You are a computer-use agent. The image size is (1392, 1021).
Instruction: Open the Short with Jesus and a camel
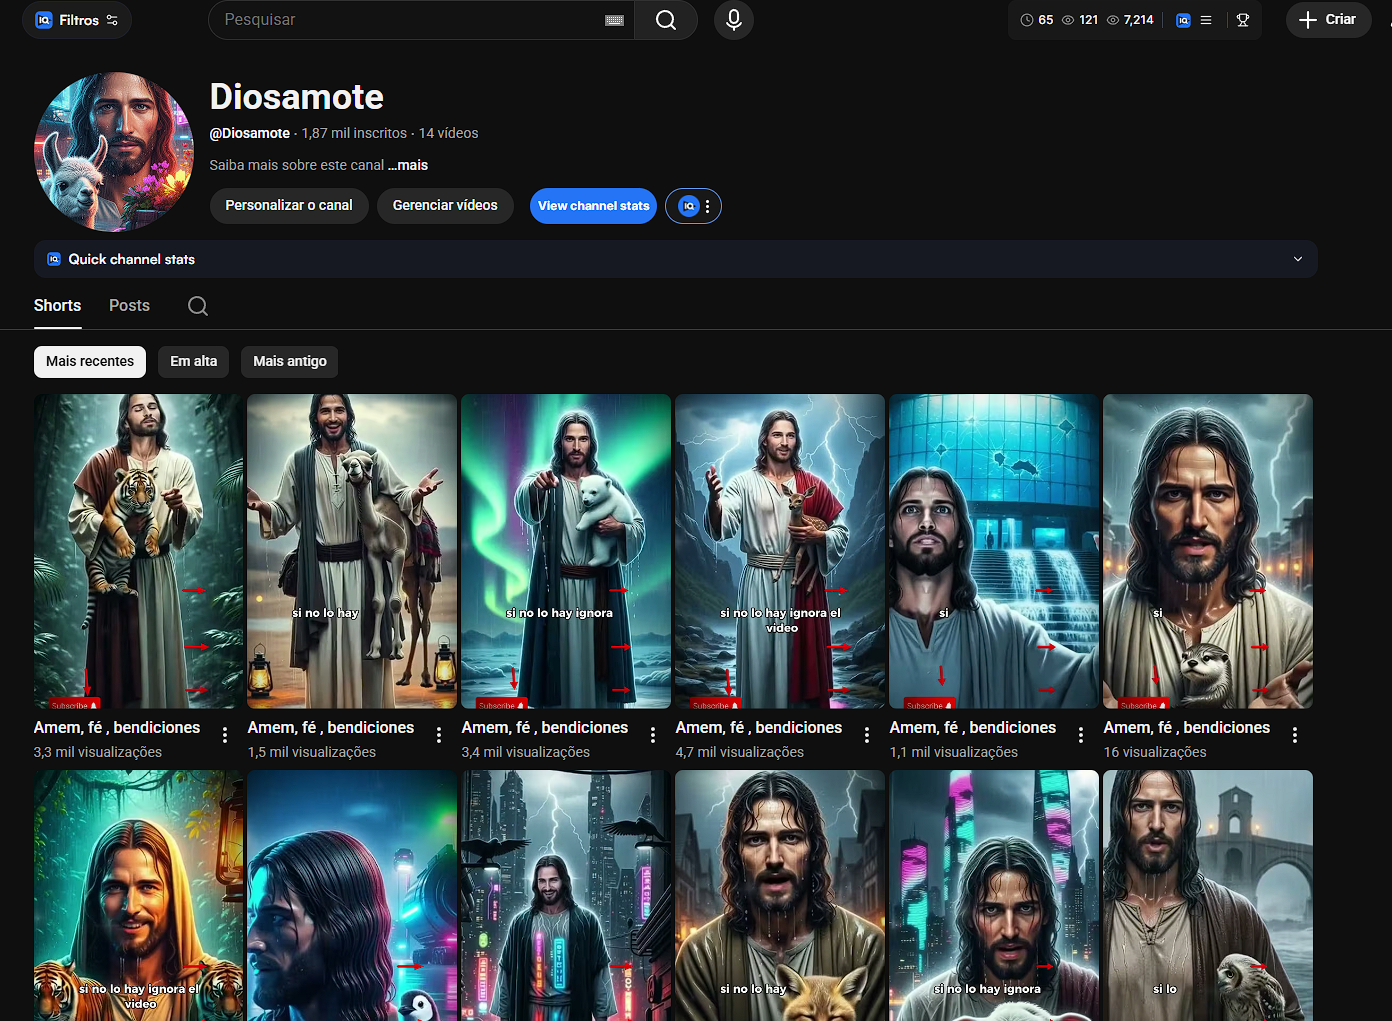click(352, 551)
